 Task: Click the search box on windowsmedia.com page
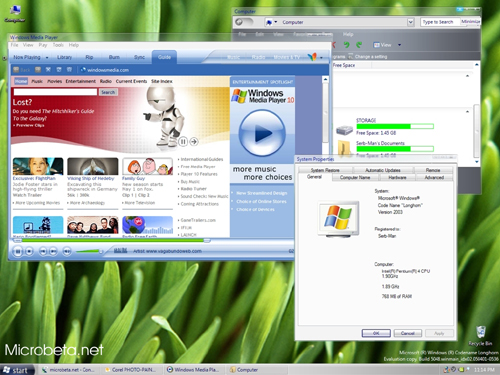(55, 92)
